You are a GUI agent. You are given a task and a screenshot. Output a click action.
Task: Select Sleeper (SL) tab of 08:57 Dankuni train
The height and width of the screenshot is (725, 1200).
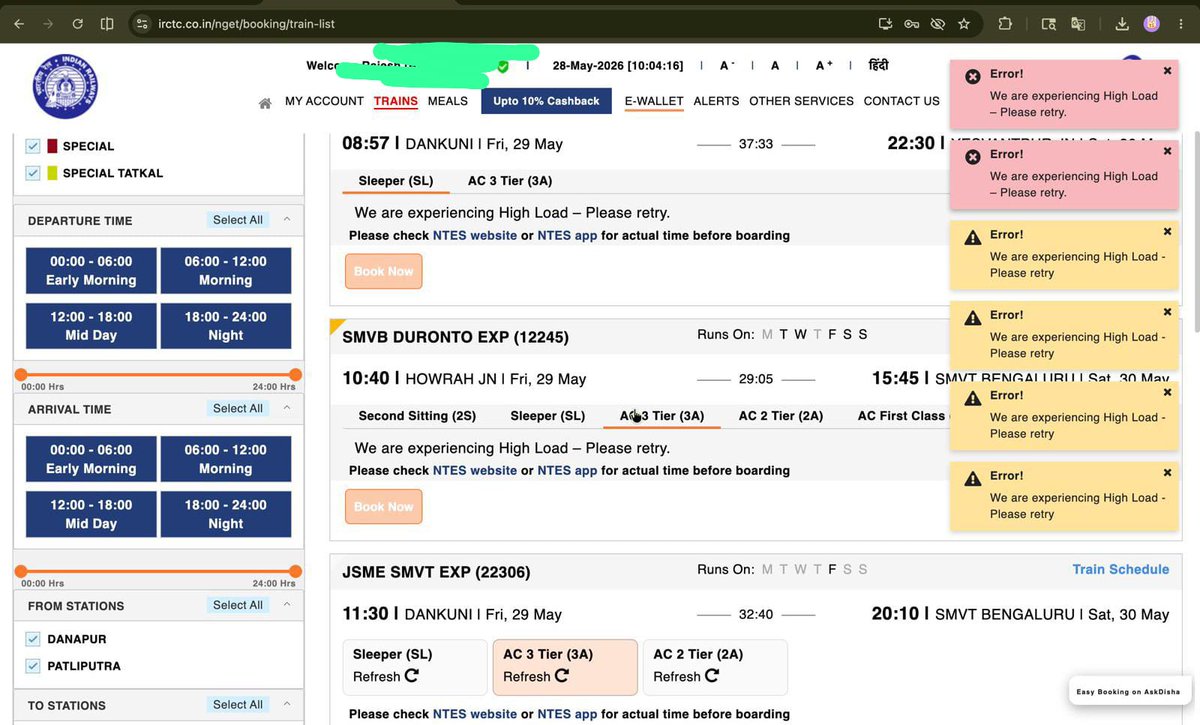(396, 181)
